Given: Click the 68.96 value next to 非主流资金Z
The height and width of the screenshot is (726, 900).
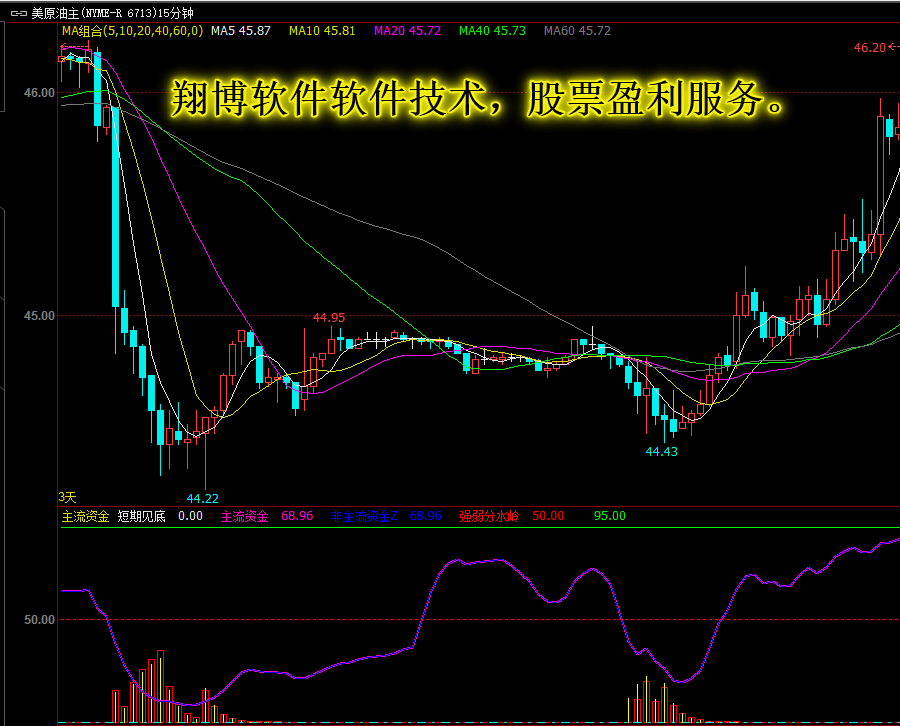Looking at the screenshot, I should [425, 516].
